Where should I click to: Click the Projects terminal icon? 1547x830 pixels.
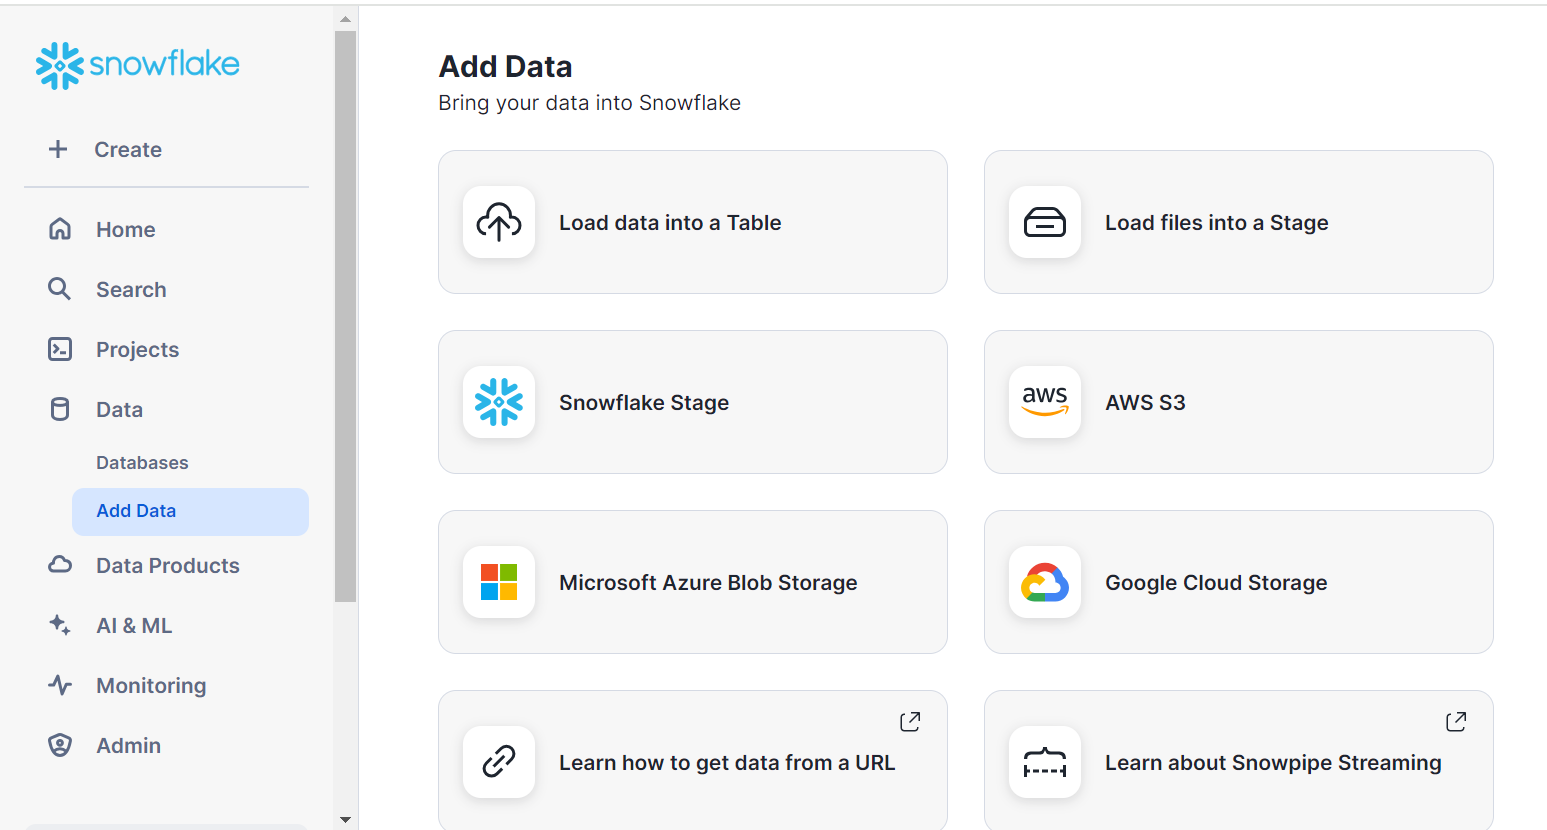pos(60,349)
